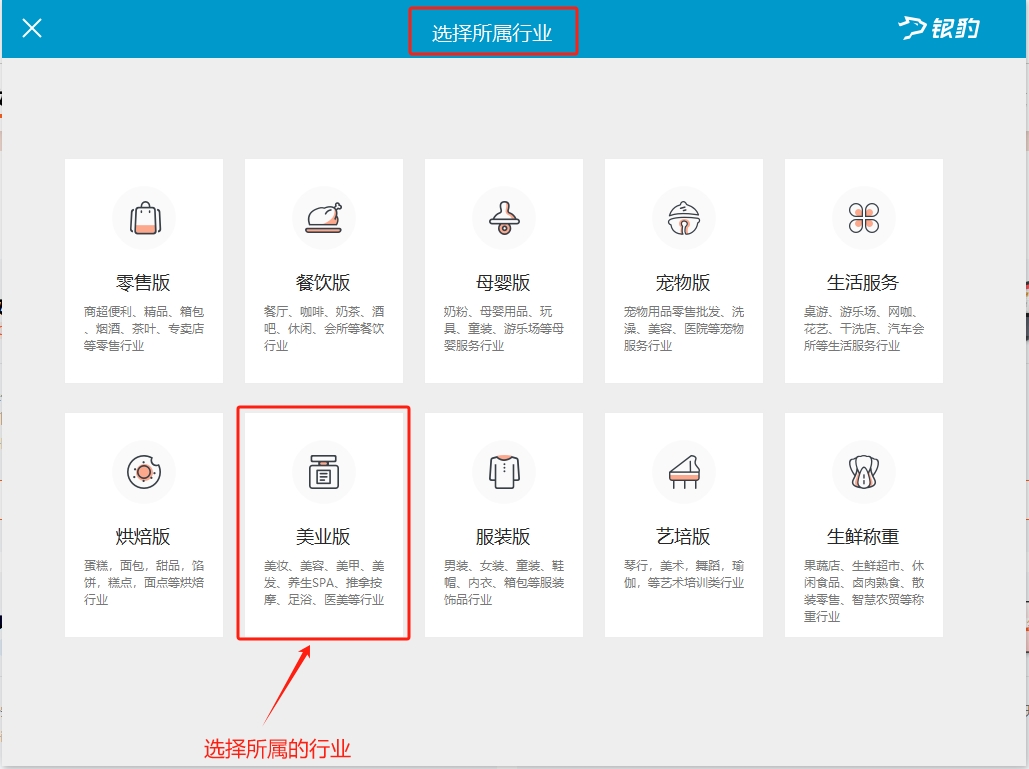Image resolution: width=1029 pixels, height=769 pixels.
Task: Select the vegetable icon for 生鲜称重
Action: [864, 471]
